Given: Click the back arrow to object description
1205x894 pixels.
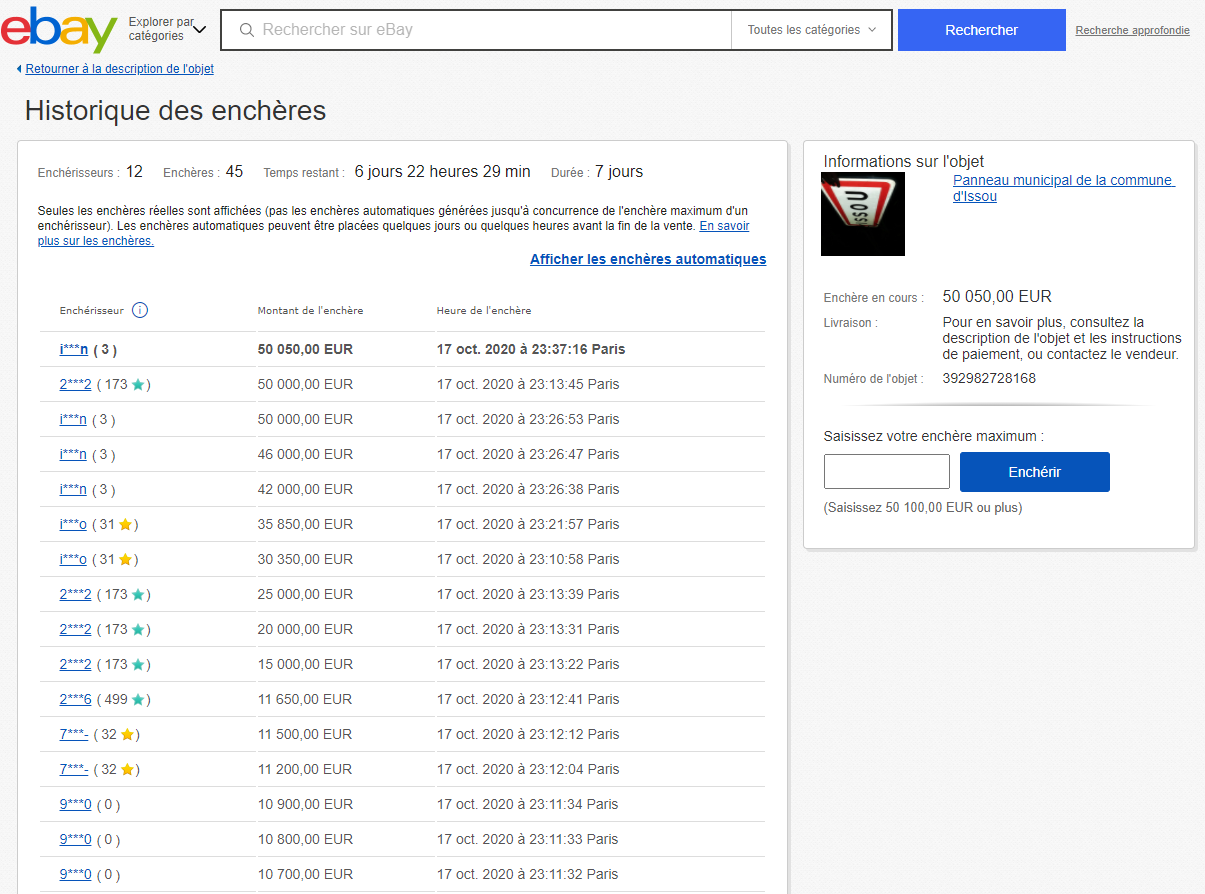Looking at the screenshot, I should pos(19,69).
